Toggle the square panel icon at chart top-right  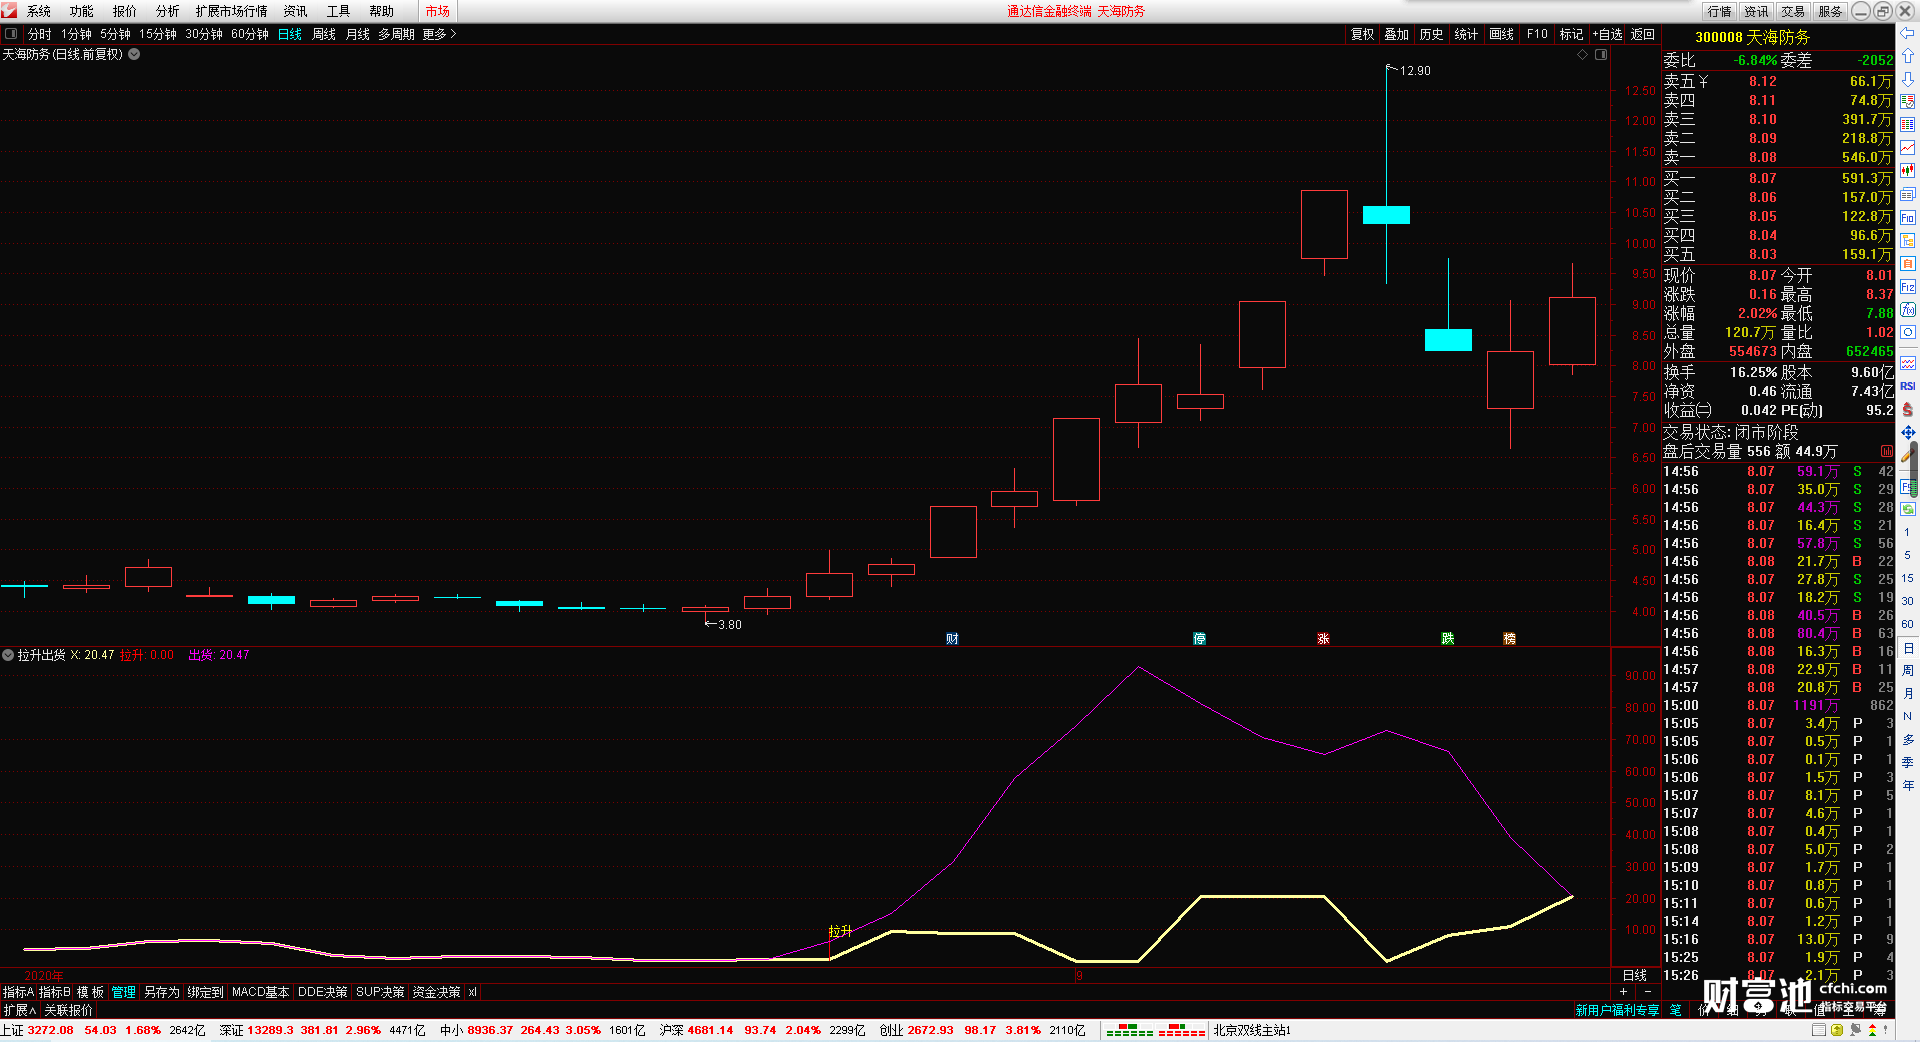point(1601,55)
